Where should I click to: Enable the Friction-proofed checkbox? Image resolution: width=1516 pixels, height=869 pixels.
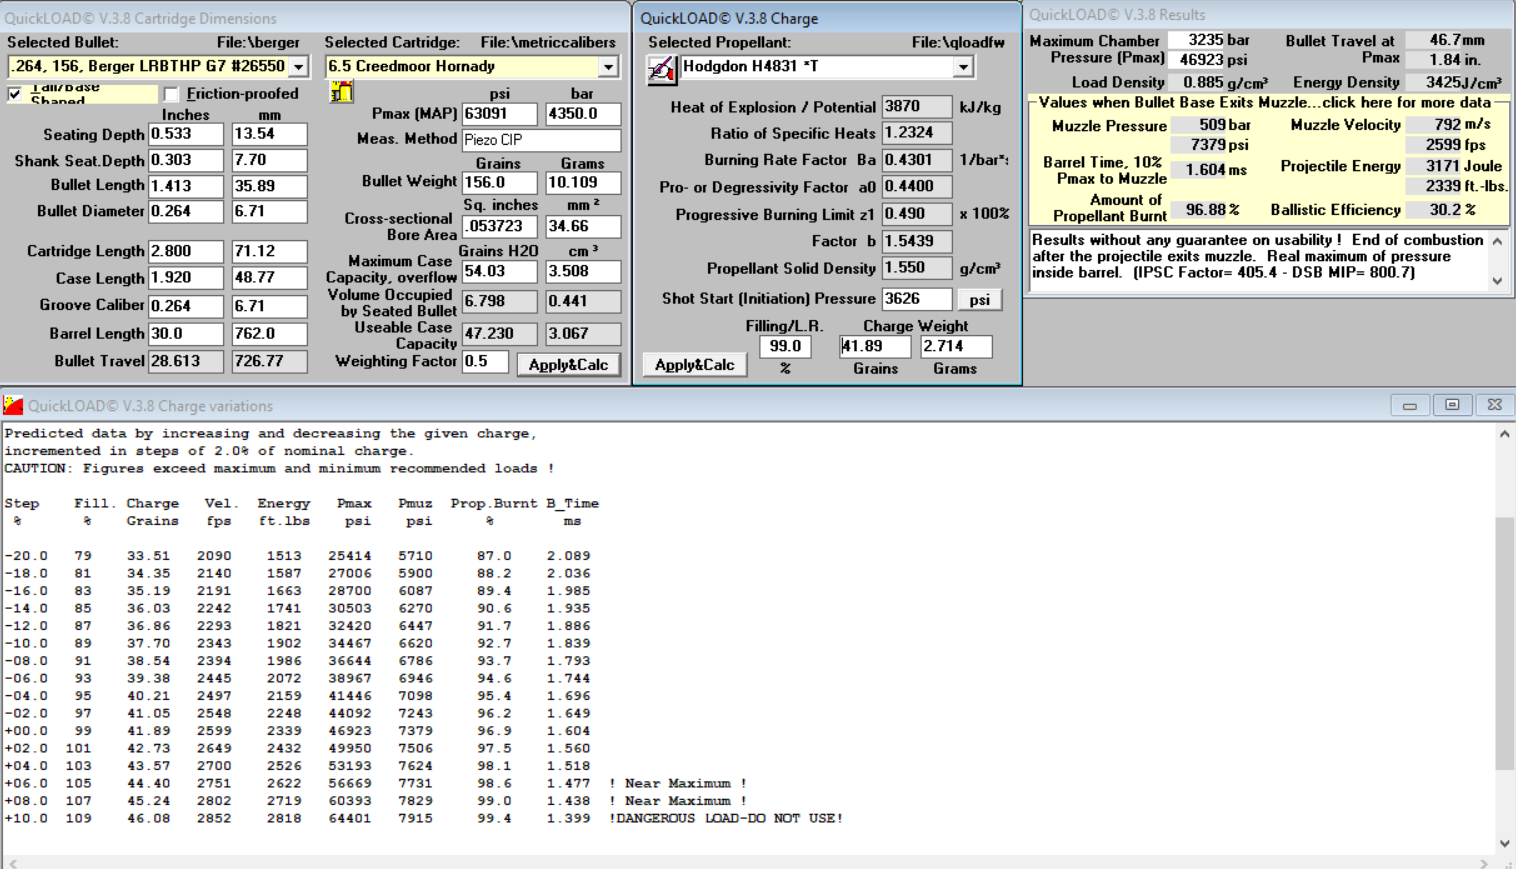tap(171, 94)
